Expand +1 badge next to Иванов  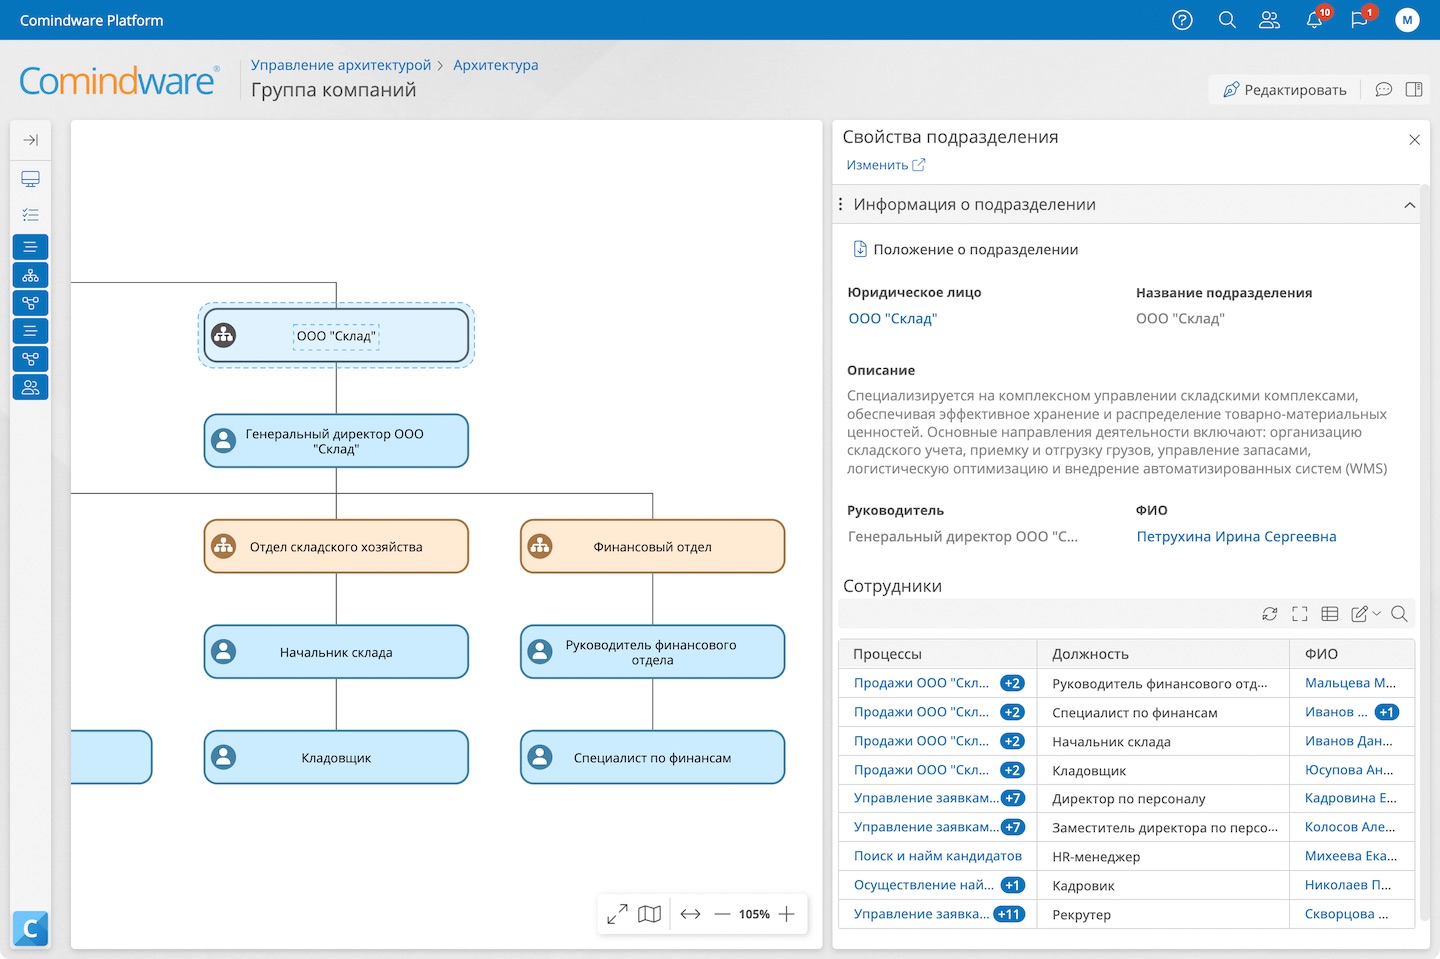coord(1386,712)
